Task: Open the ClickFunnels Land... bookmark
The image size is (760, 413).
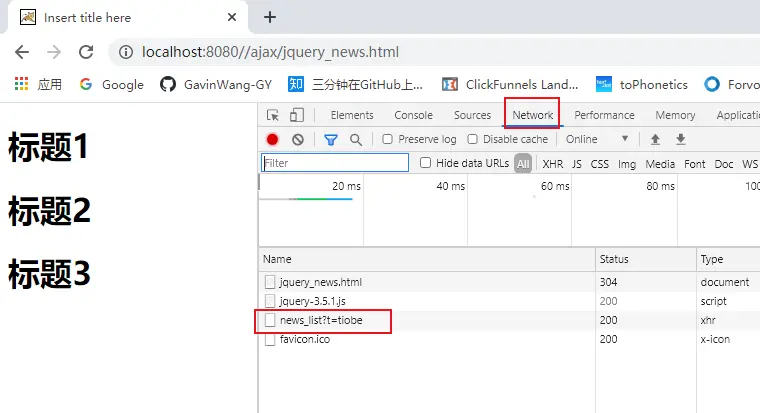Action: (x=510, y=84)
